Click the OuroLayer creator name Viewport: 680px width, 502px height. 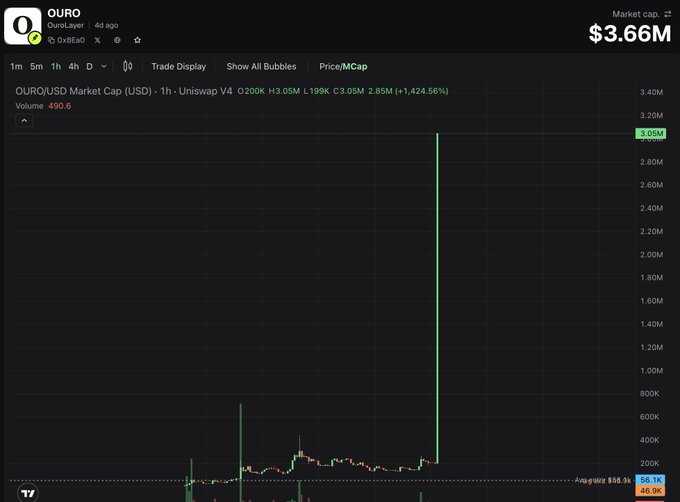coord(65,25)
